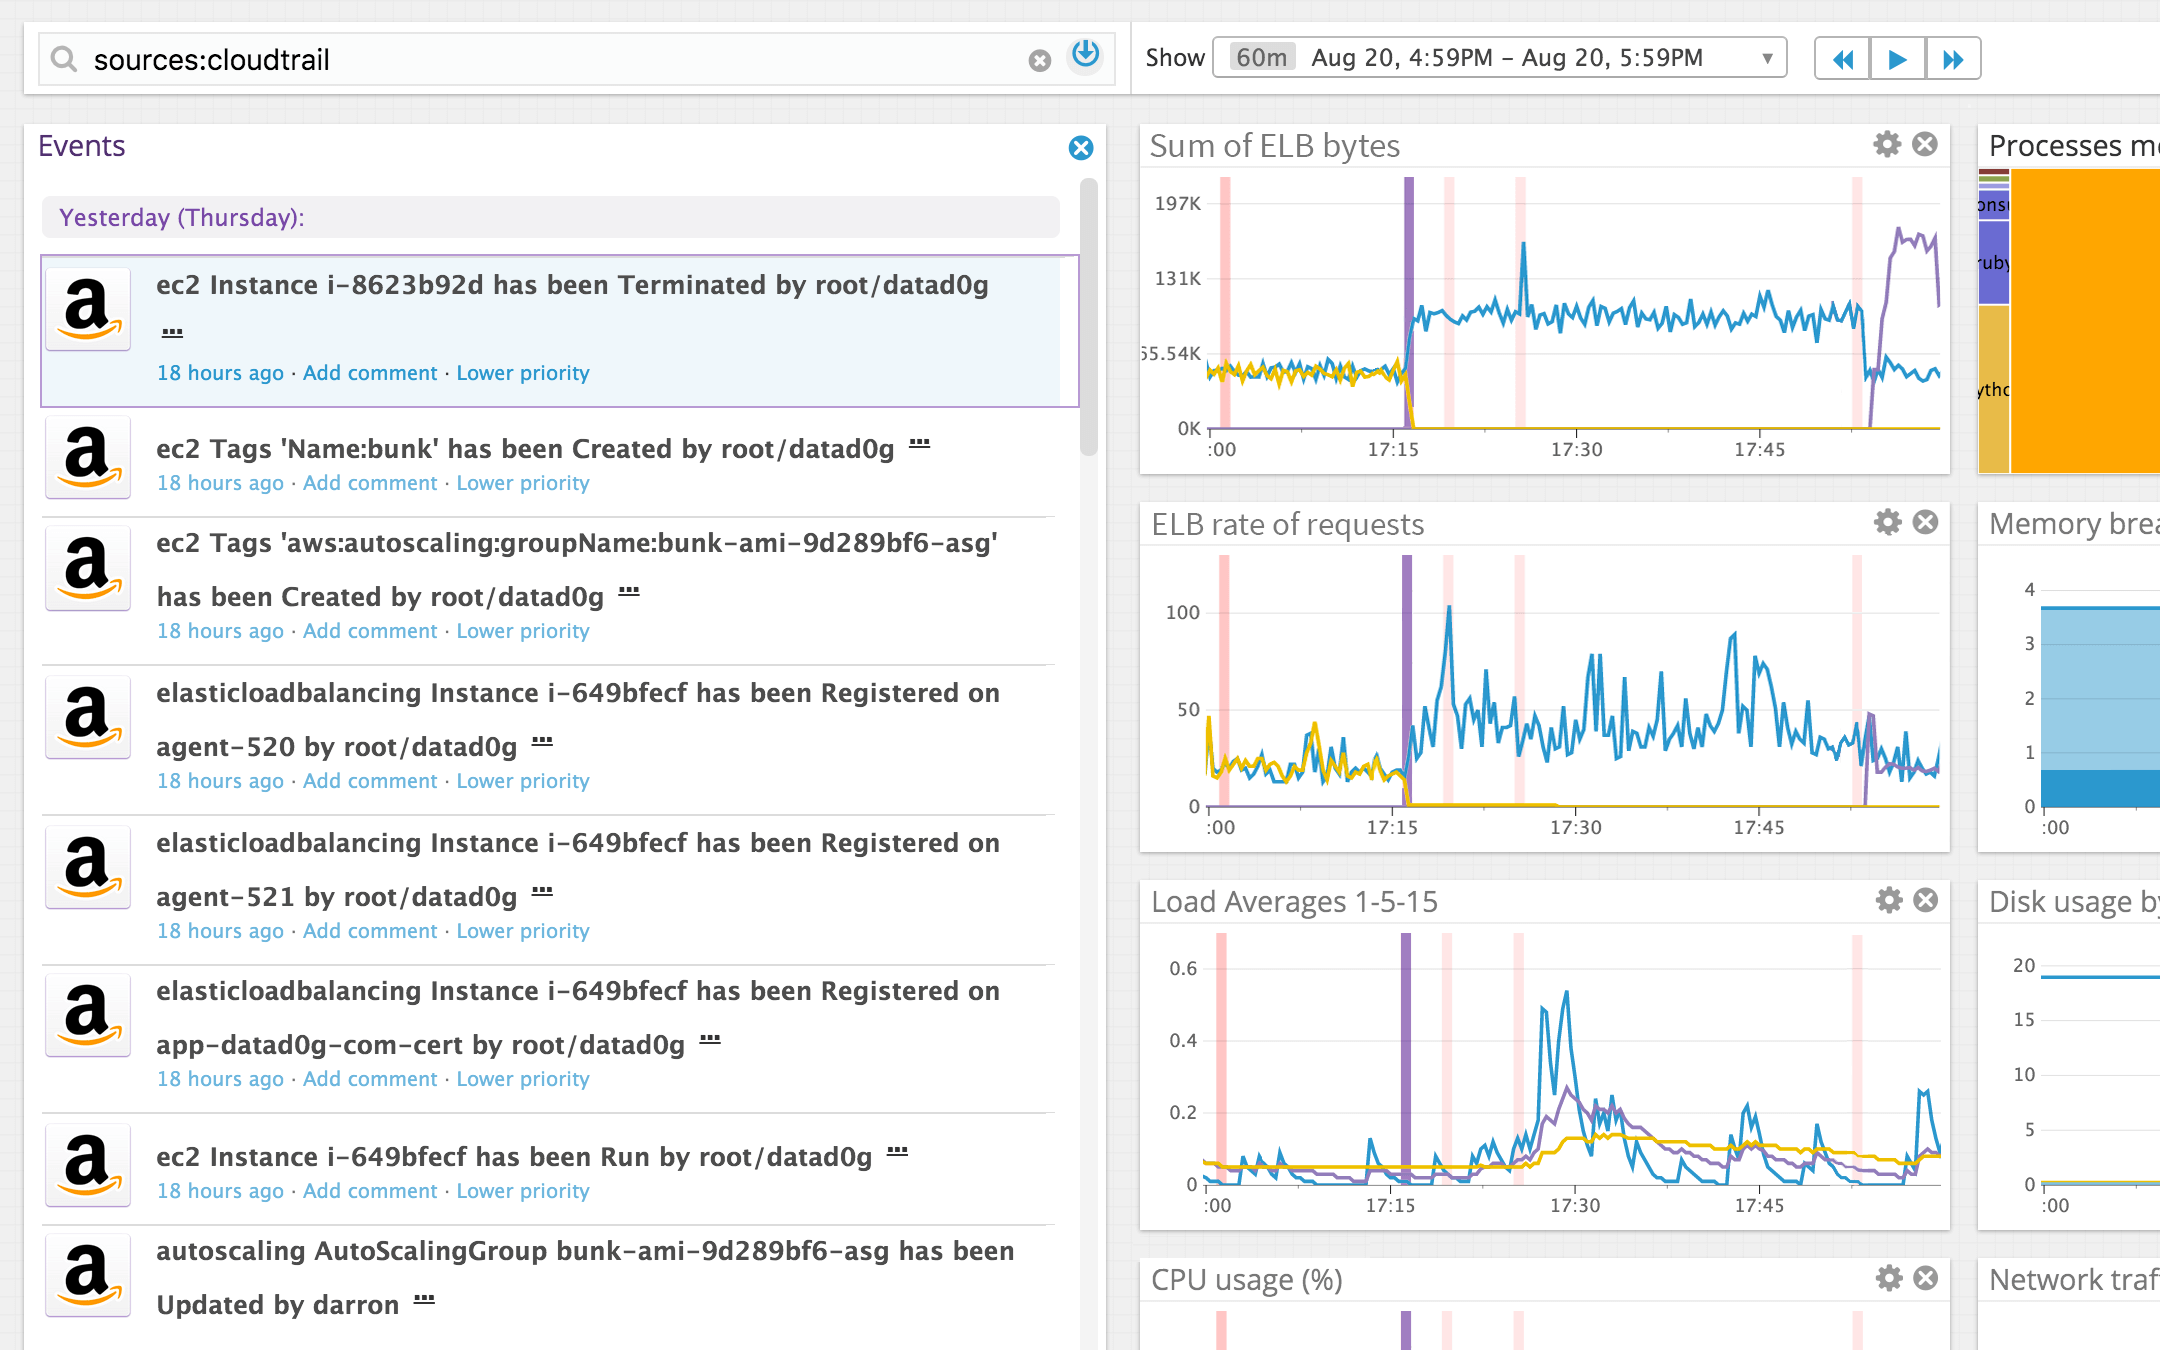Close the Events panel
The height and width of the screenshot is (1350, 2160).
[x=1080, y=148]
